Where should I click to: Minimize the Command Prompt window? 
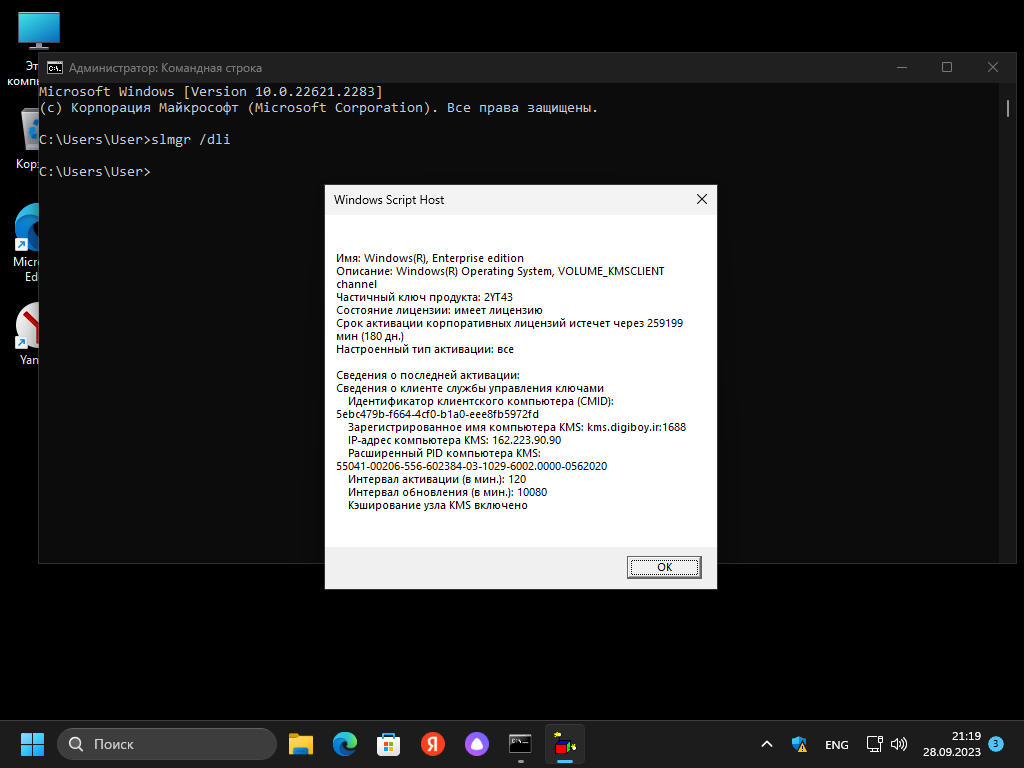902,67
